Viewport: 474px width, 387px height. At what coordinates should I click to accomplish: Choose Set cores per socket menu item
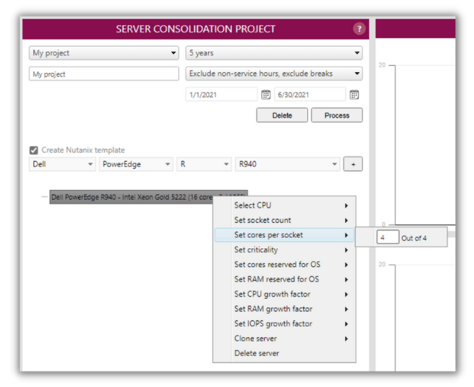(x=284, y=235)
